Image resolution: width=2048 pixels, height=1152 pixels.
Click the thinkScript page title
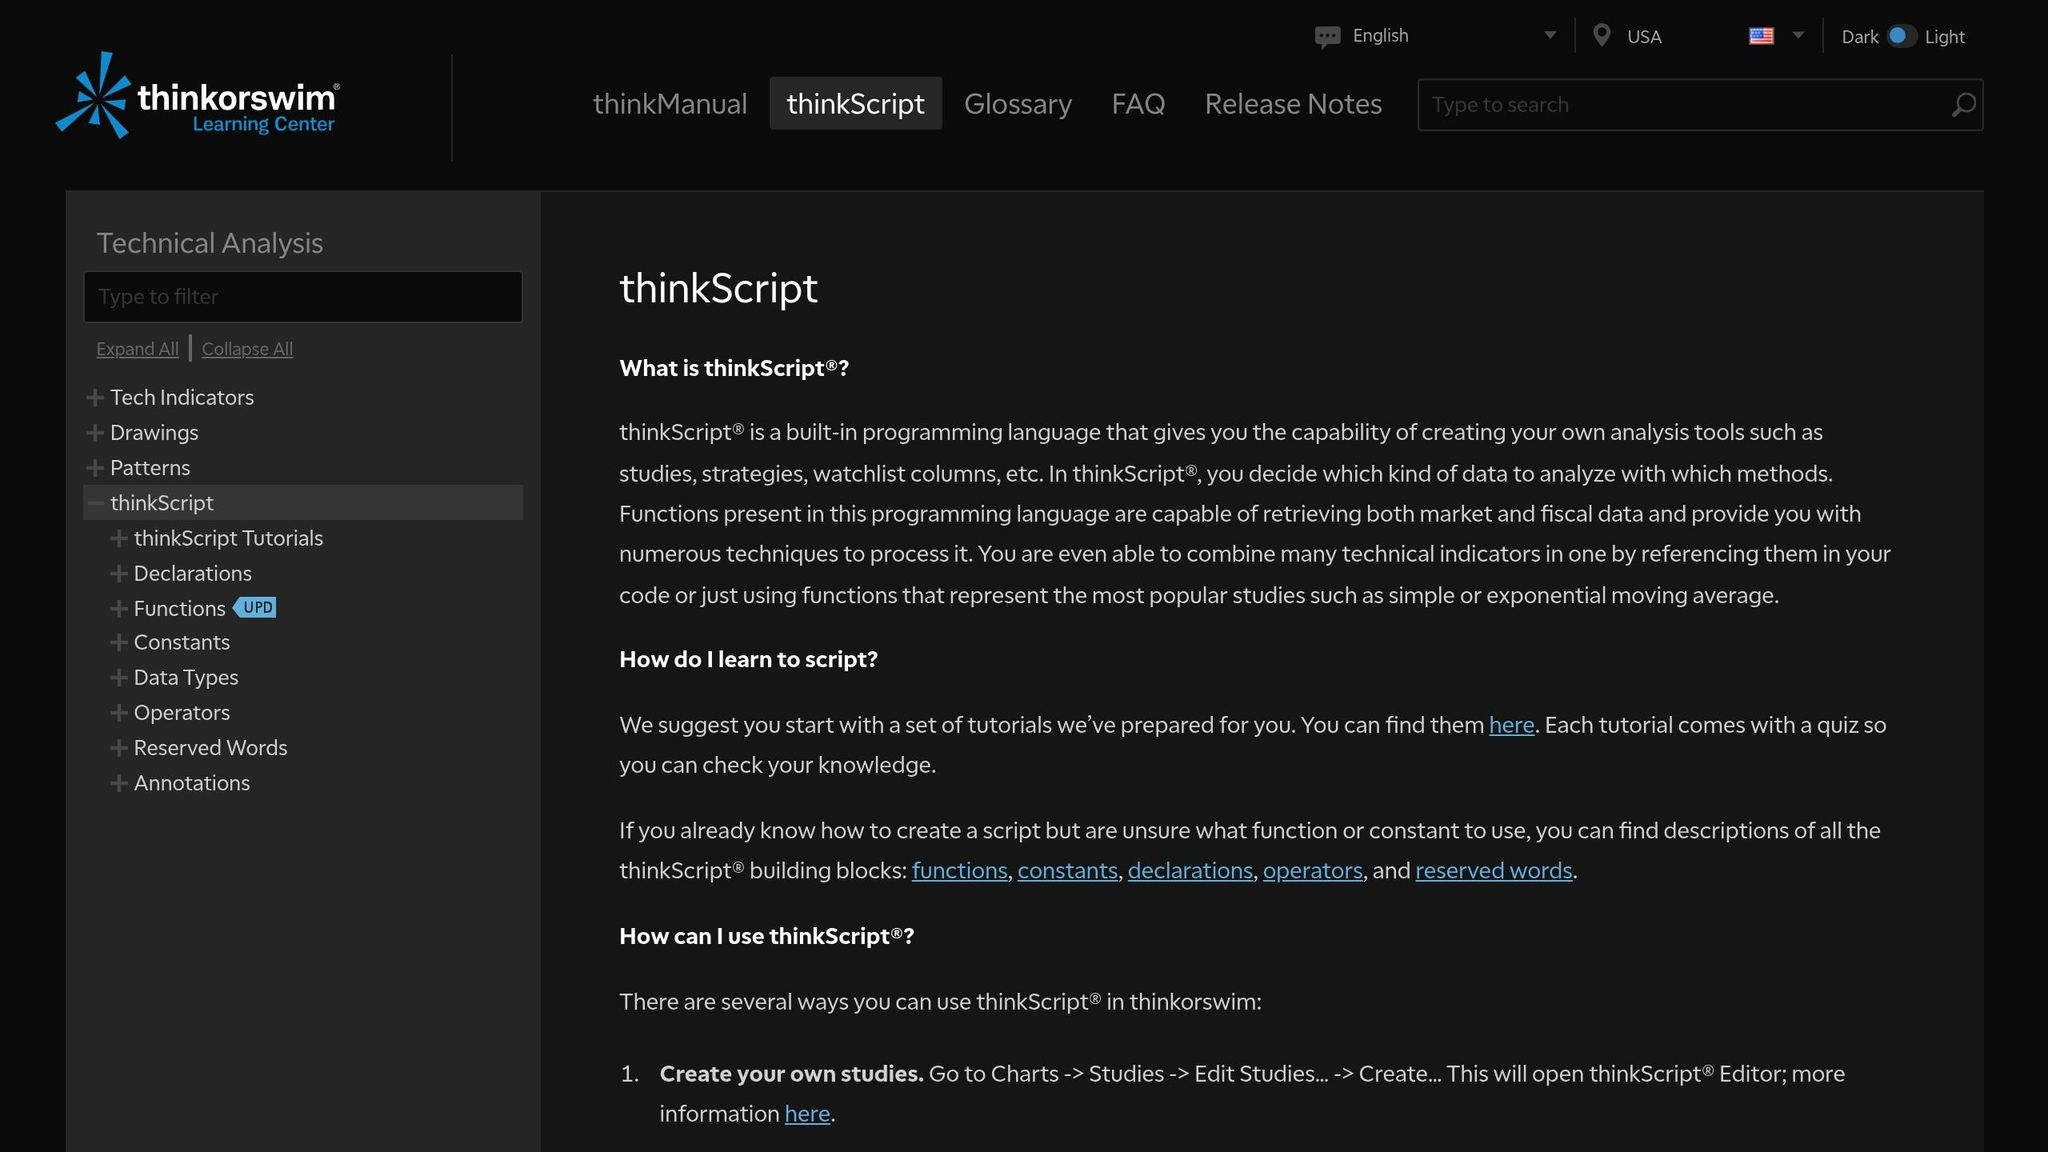click(x=718, y=289)
